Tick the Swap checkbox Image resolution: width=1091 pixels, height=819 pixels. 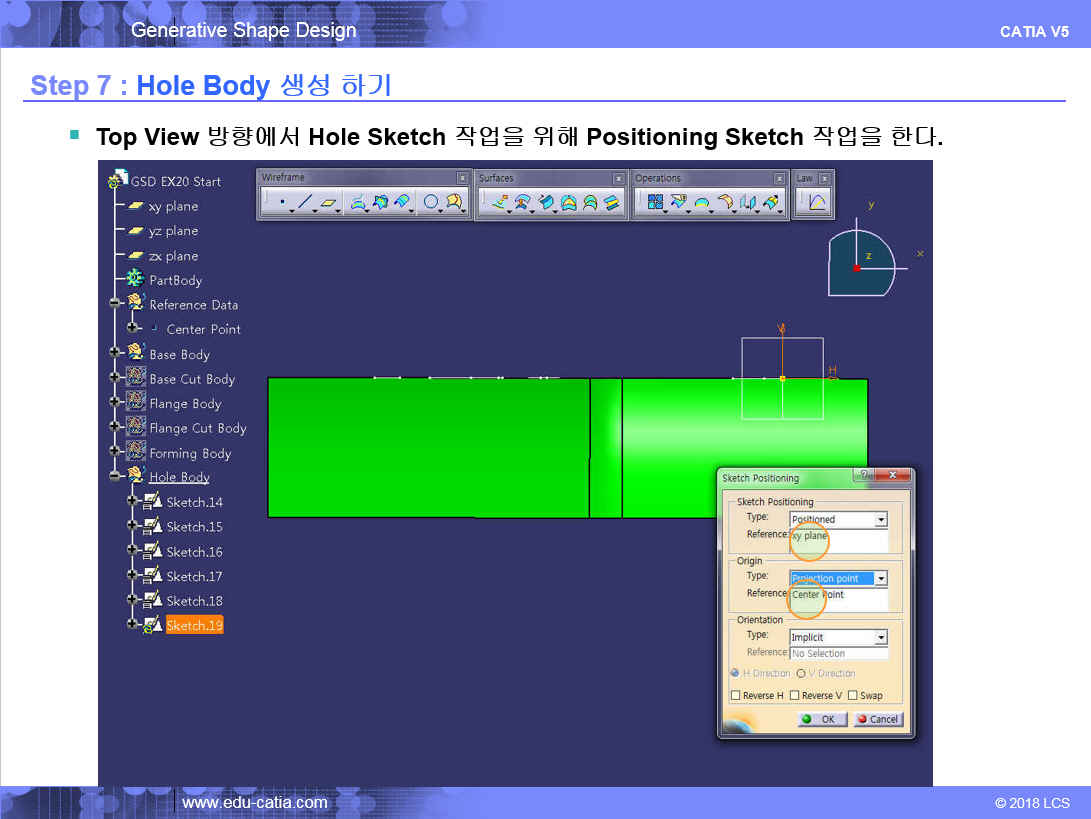click(x=852, y=696)
